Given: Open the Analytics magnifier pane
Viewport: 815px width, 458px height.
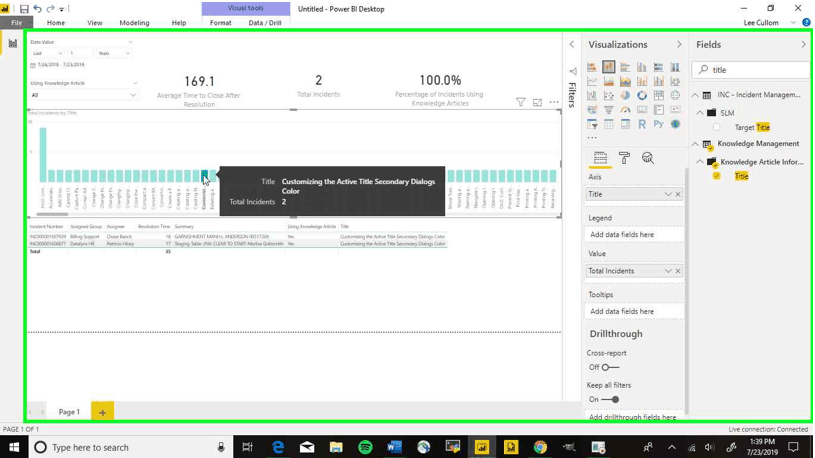Looking at the screenshot, I should (648, 158).
